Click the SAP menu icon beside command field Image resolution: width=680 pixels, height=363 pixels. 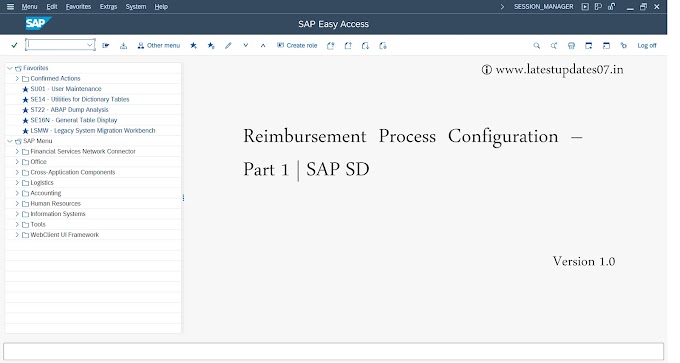106,46
